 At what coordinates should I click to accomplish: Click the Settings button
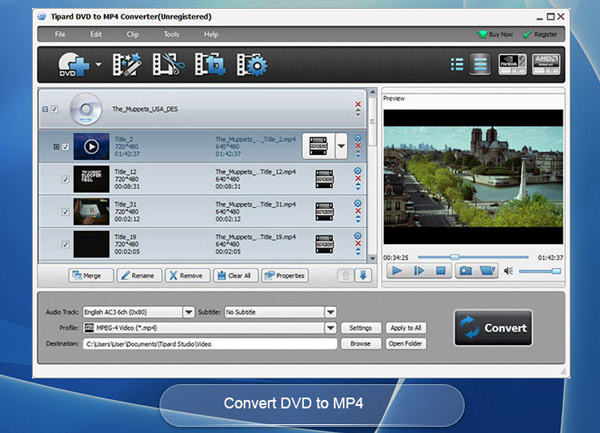click(x=360, y=328)
